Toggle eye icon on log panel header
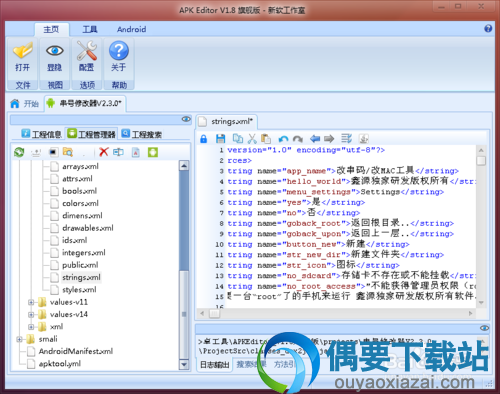The width and height of the screenshot is (500, 394). [484, 328]
